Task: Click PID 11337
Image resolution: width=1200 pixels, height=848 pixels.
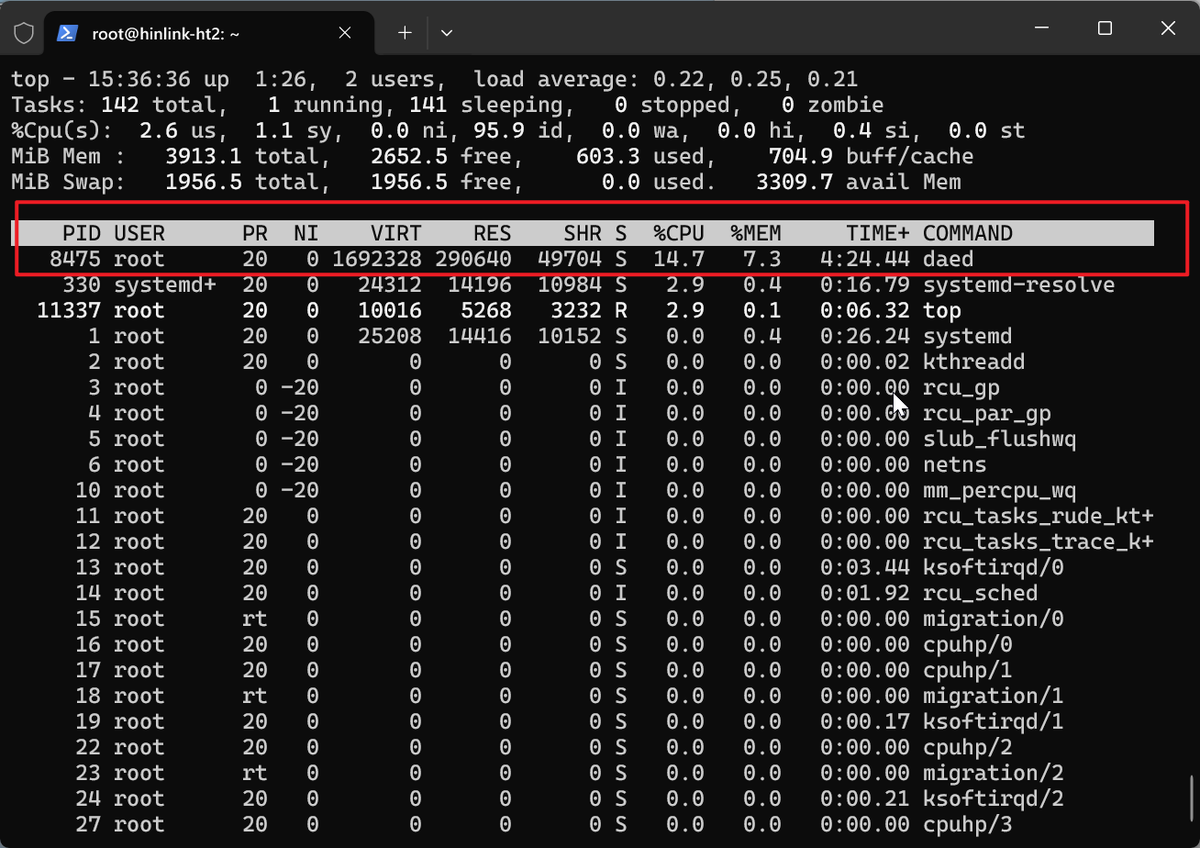Action: pos(68,311)
